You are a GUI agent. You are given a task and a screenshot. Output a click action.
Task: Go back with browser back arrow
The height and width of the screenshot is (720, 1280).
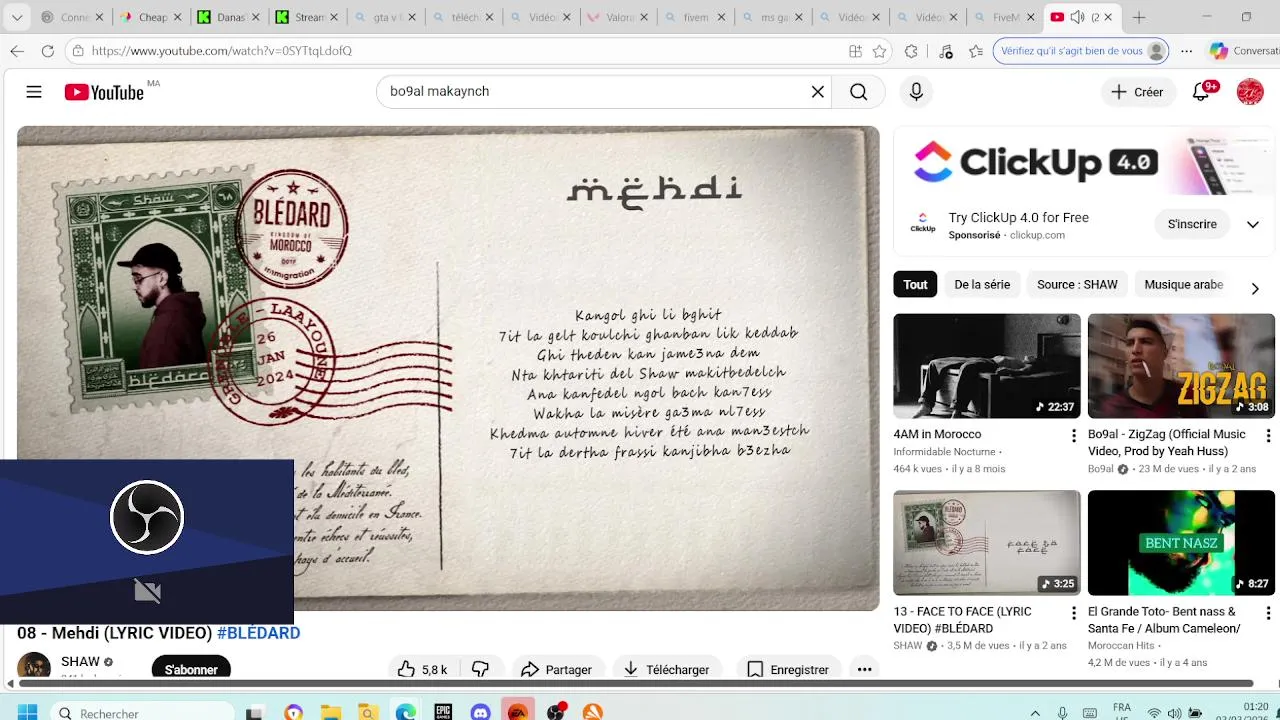[17, 51]
